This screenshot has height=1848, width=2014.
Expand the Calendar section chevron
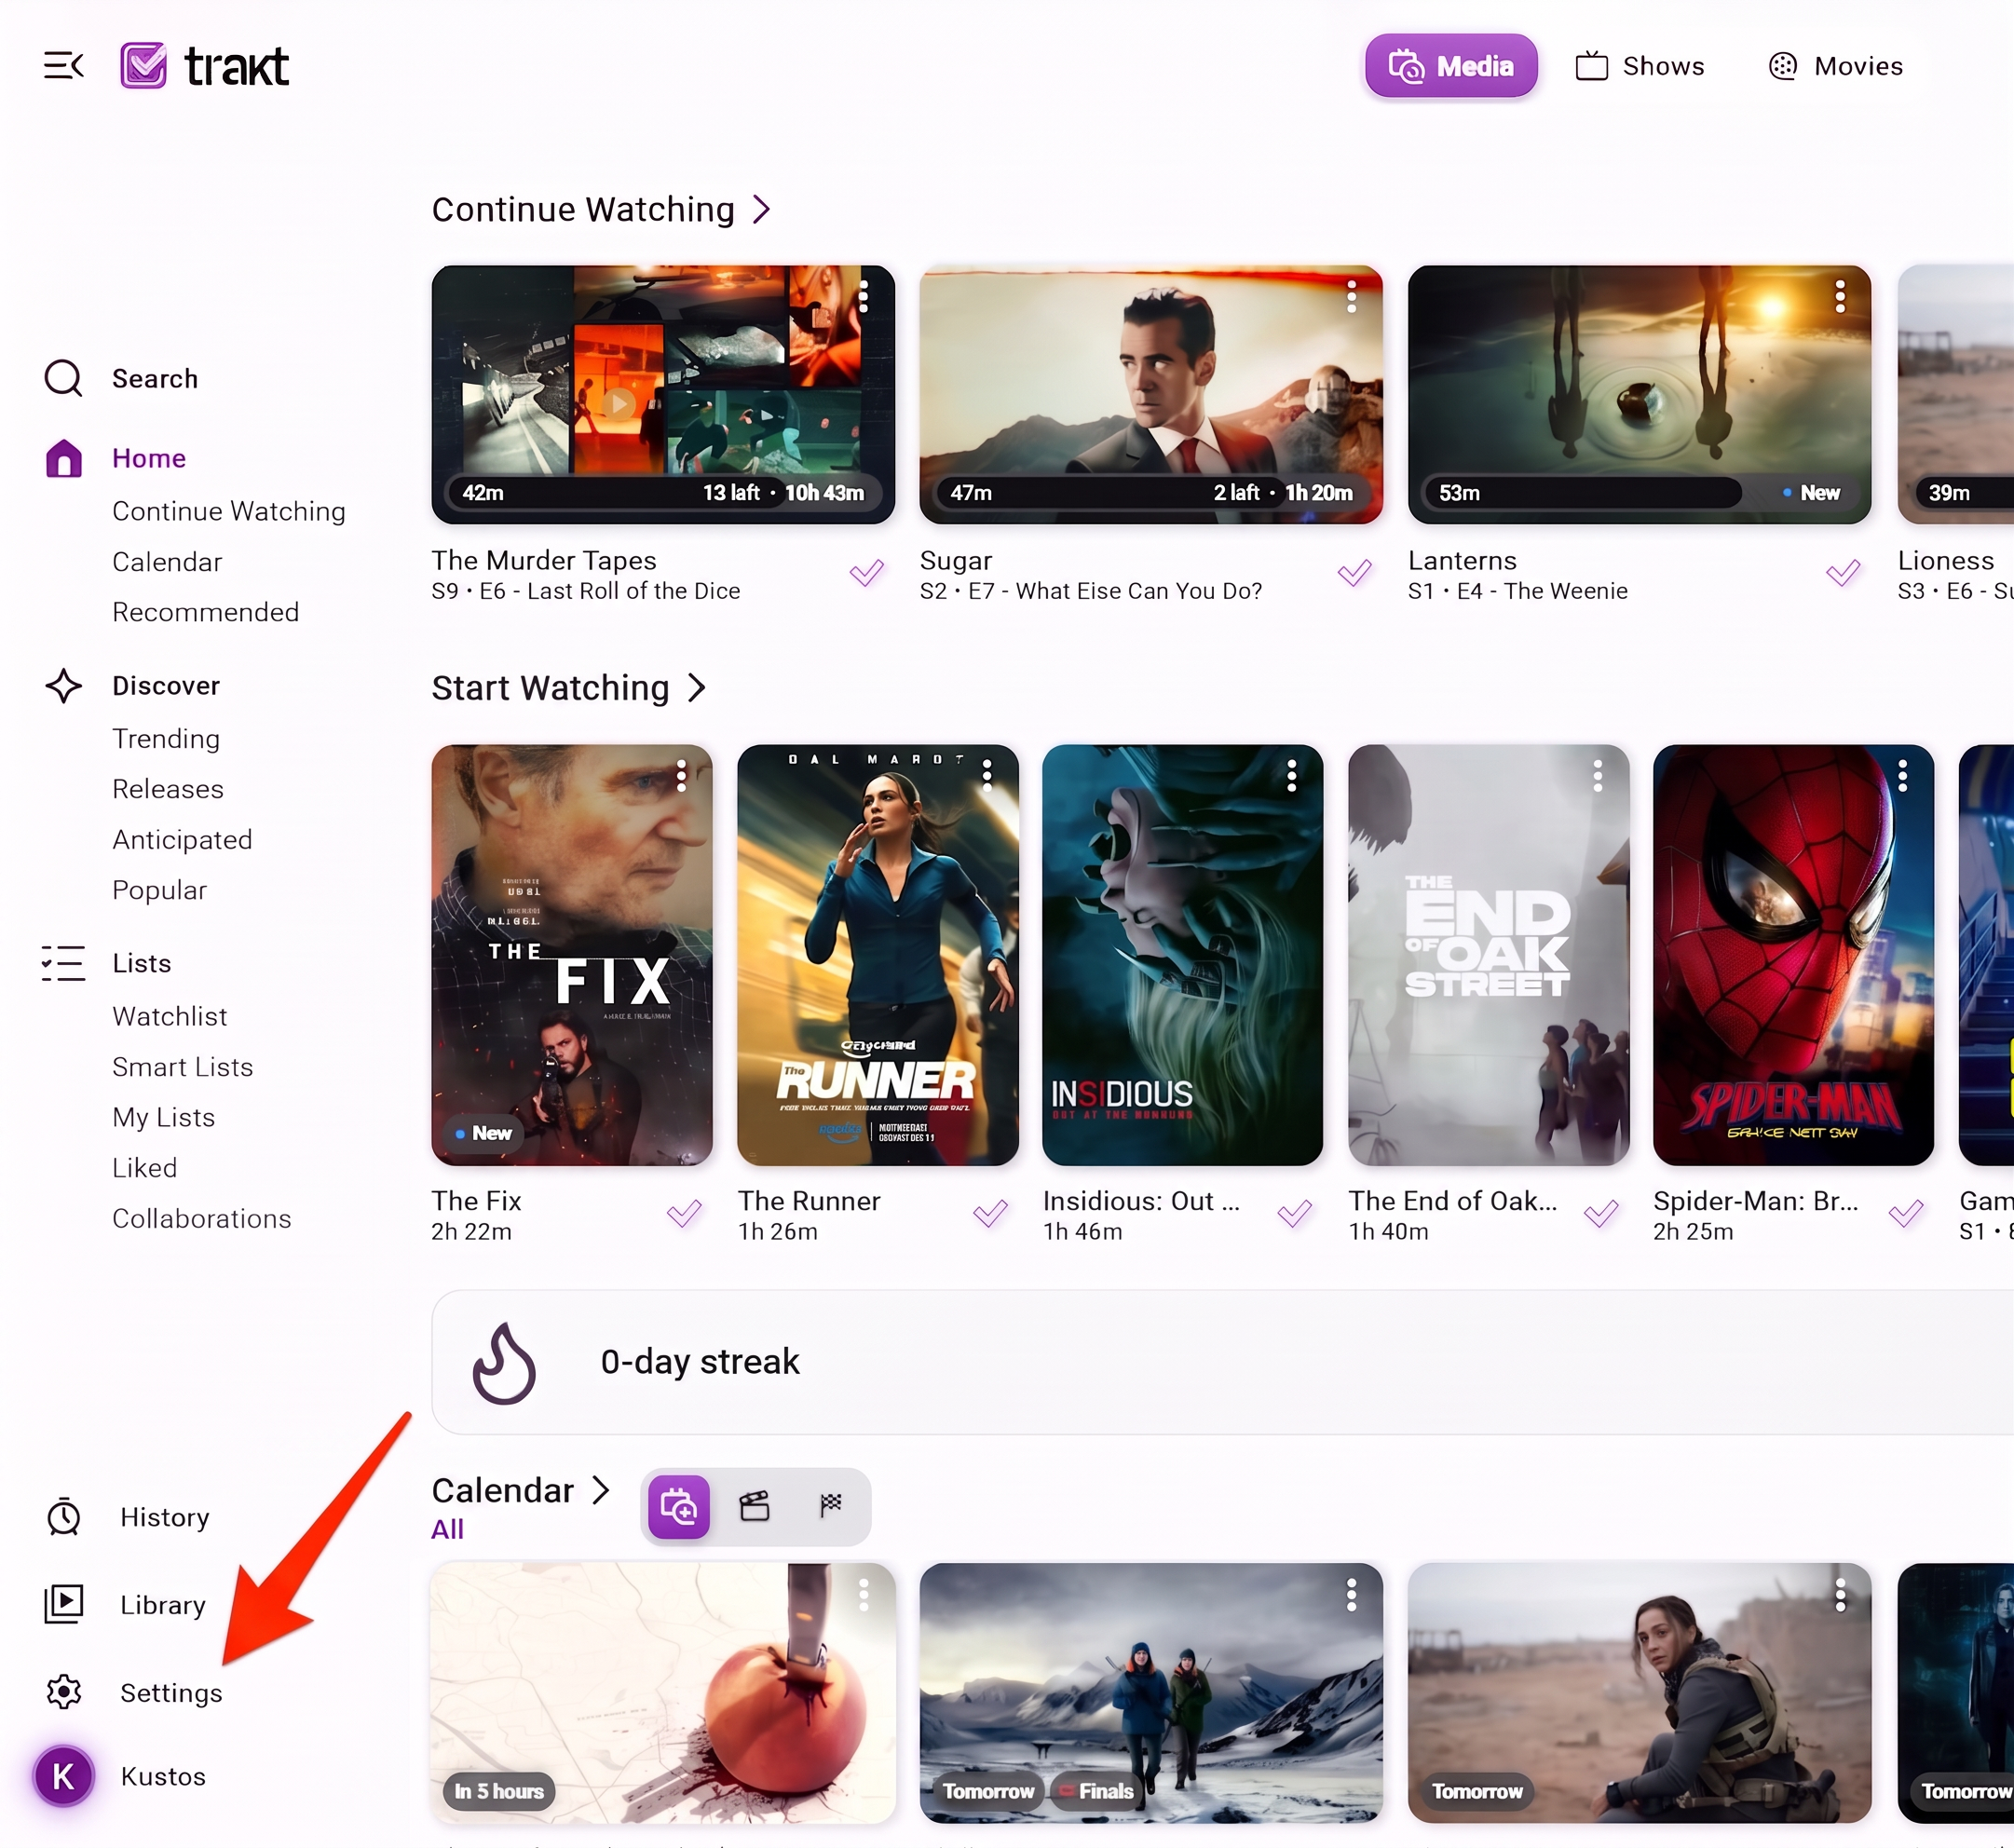[x=601, y=1490]
